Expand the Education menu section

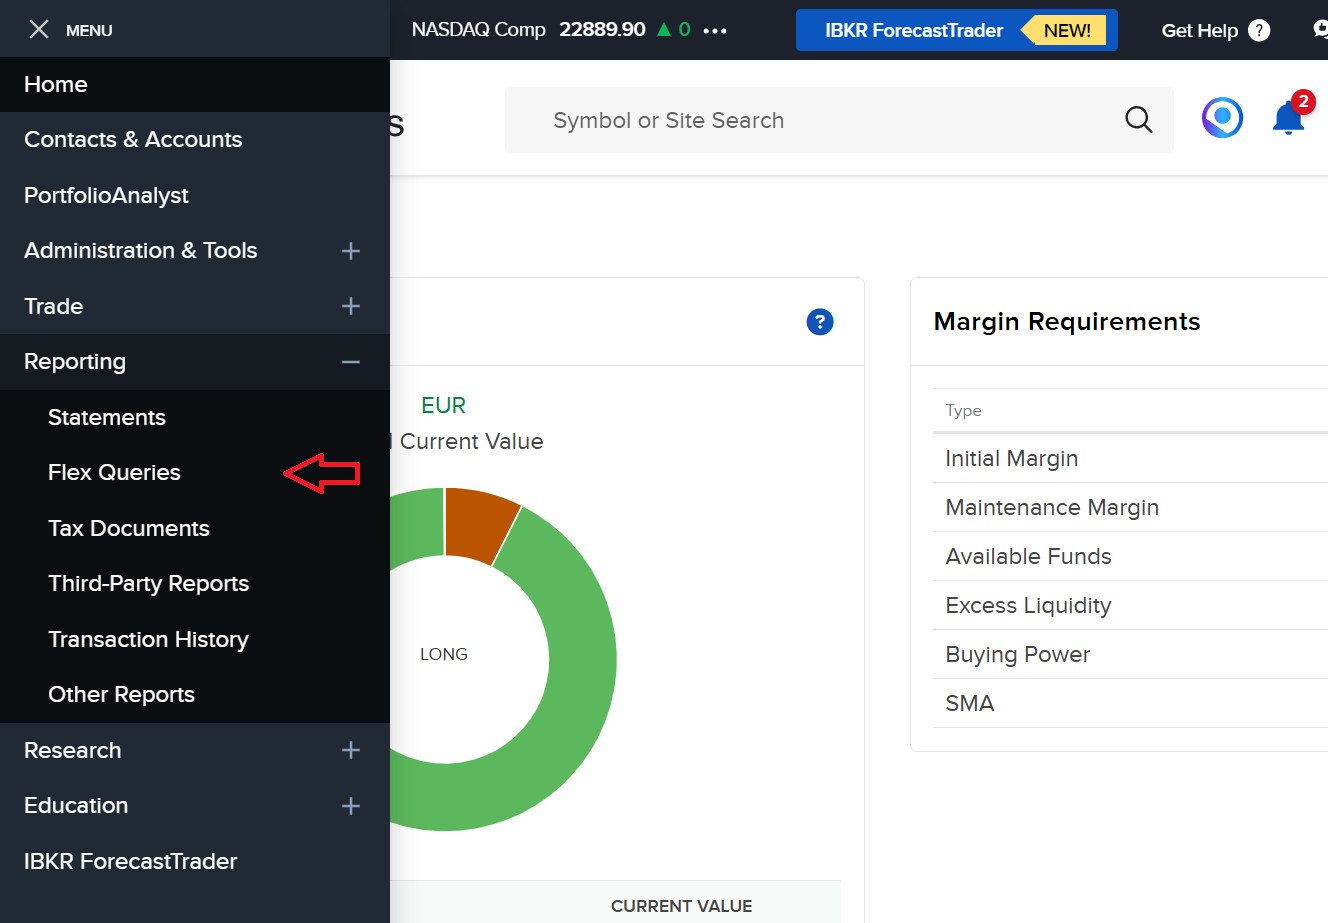[350, 806]
